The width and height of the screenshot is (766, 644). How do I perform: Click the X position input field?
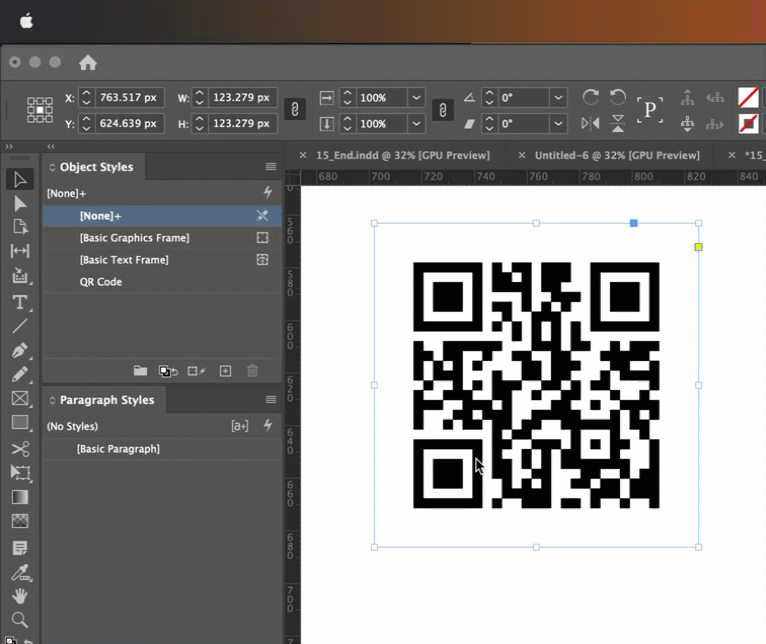pos(129,98)
